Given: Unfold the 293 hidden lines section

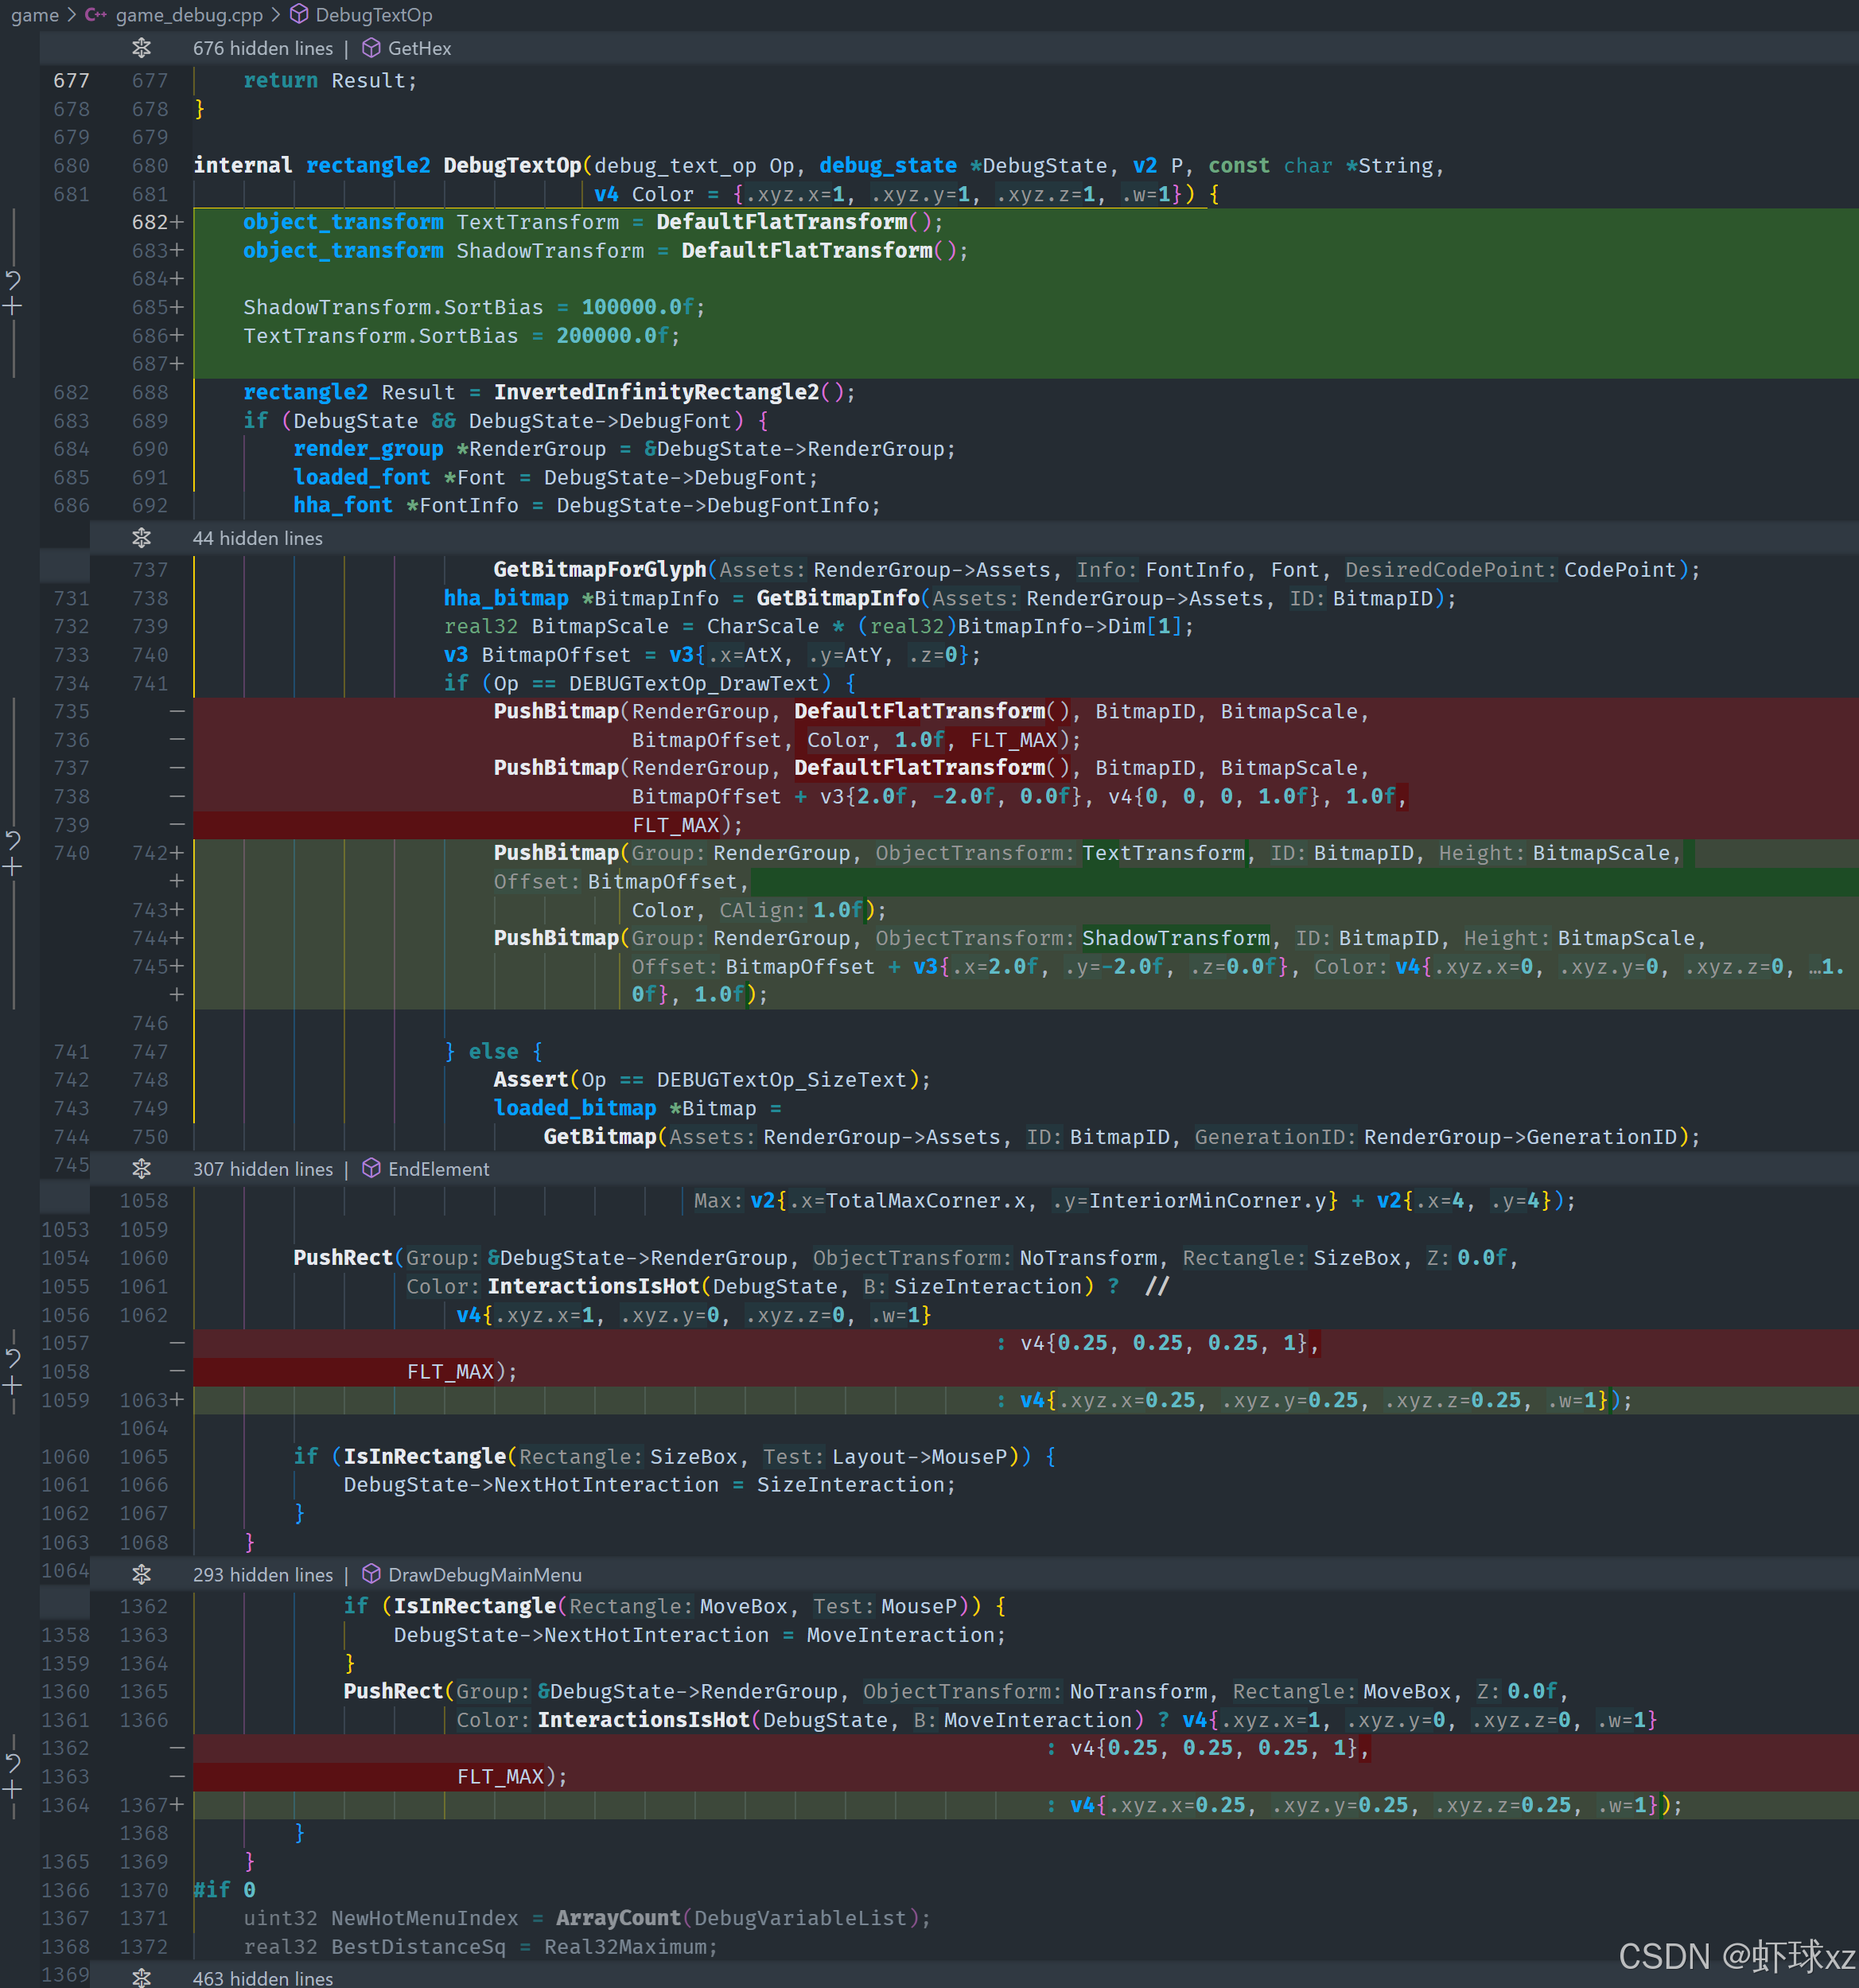Looking at the screenshot, I should [x=141, y=1574].
